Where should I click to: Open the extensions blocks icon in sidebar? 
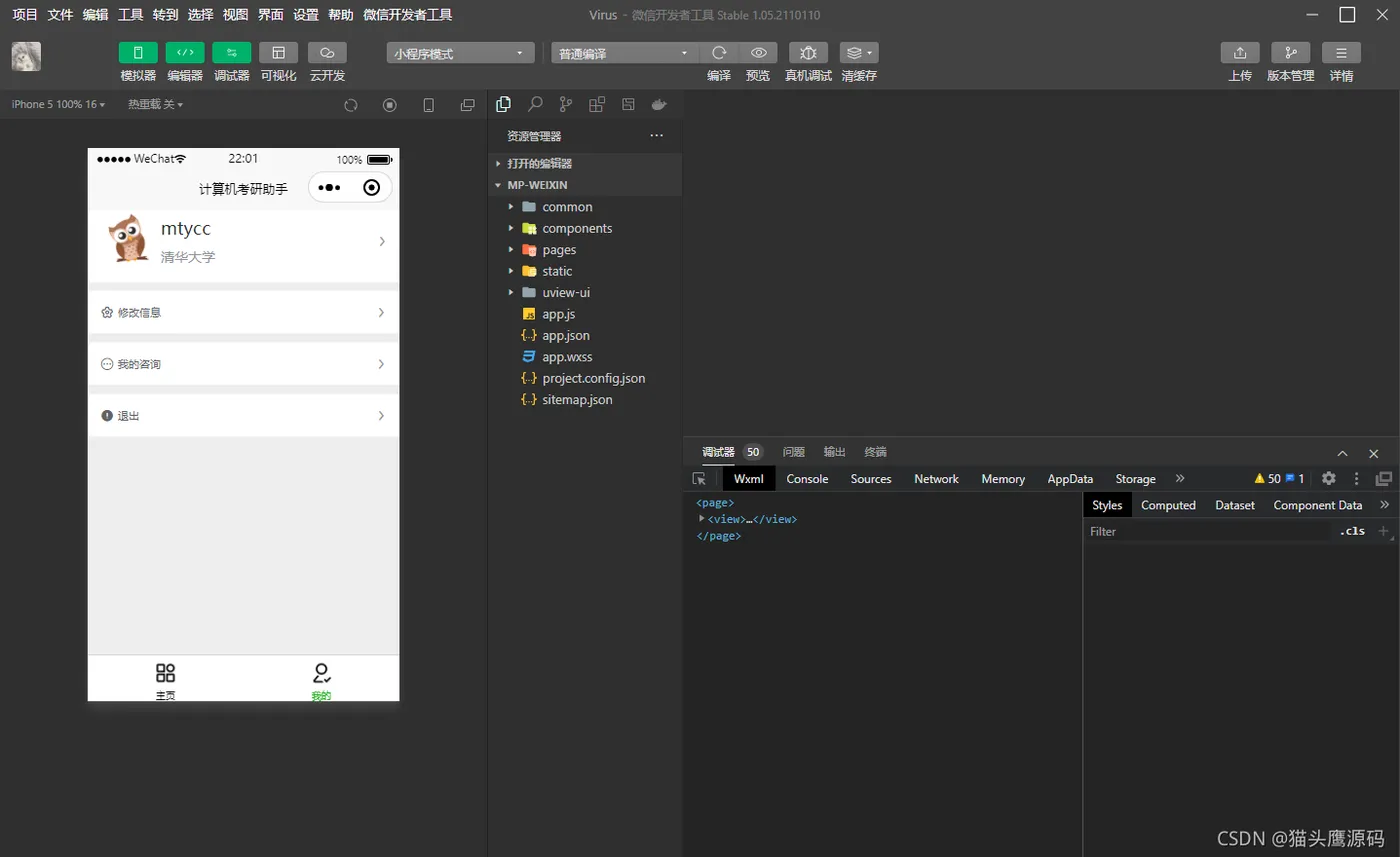[x=597, y=104]
